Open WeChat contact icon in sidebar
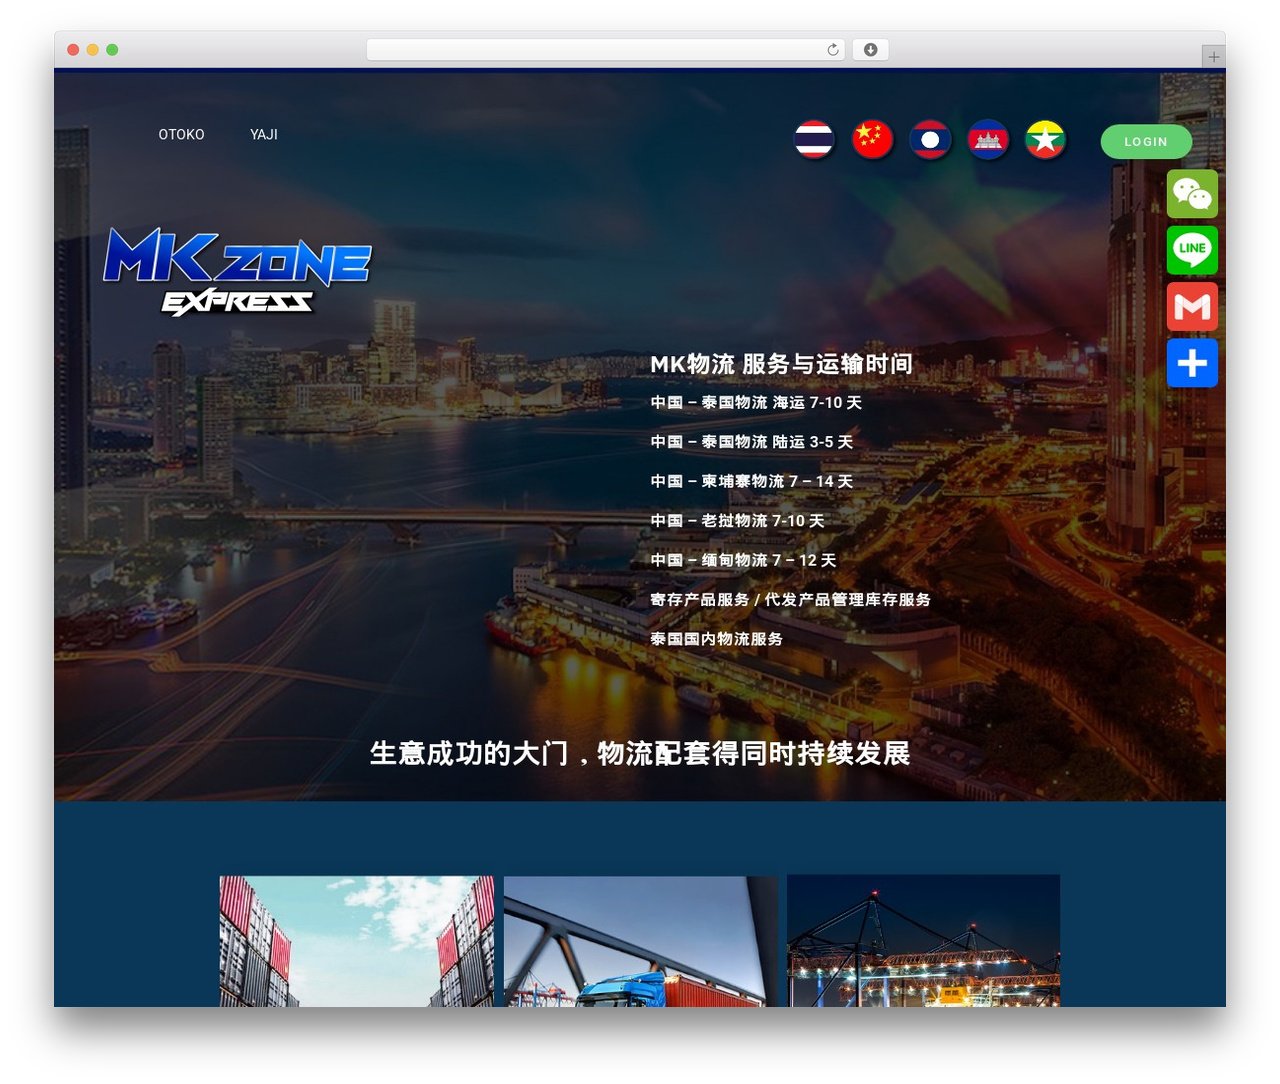This screenshot has width=1280, height=1084. pyautogui.click(x=1192, y=193)
